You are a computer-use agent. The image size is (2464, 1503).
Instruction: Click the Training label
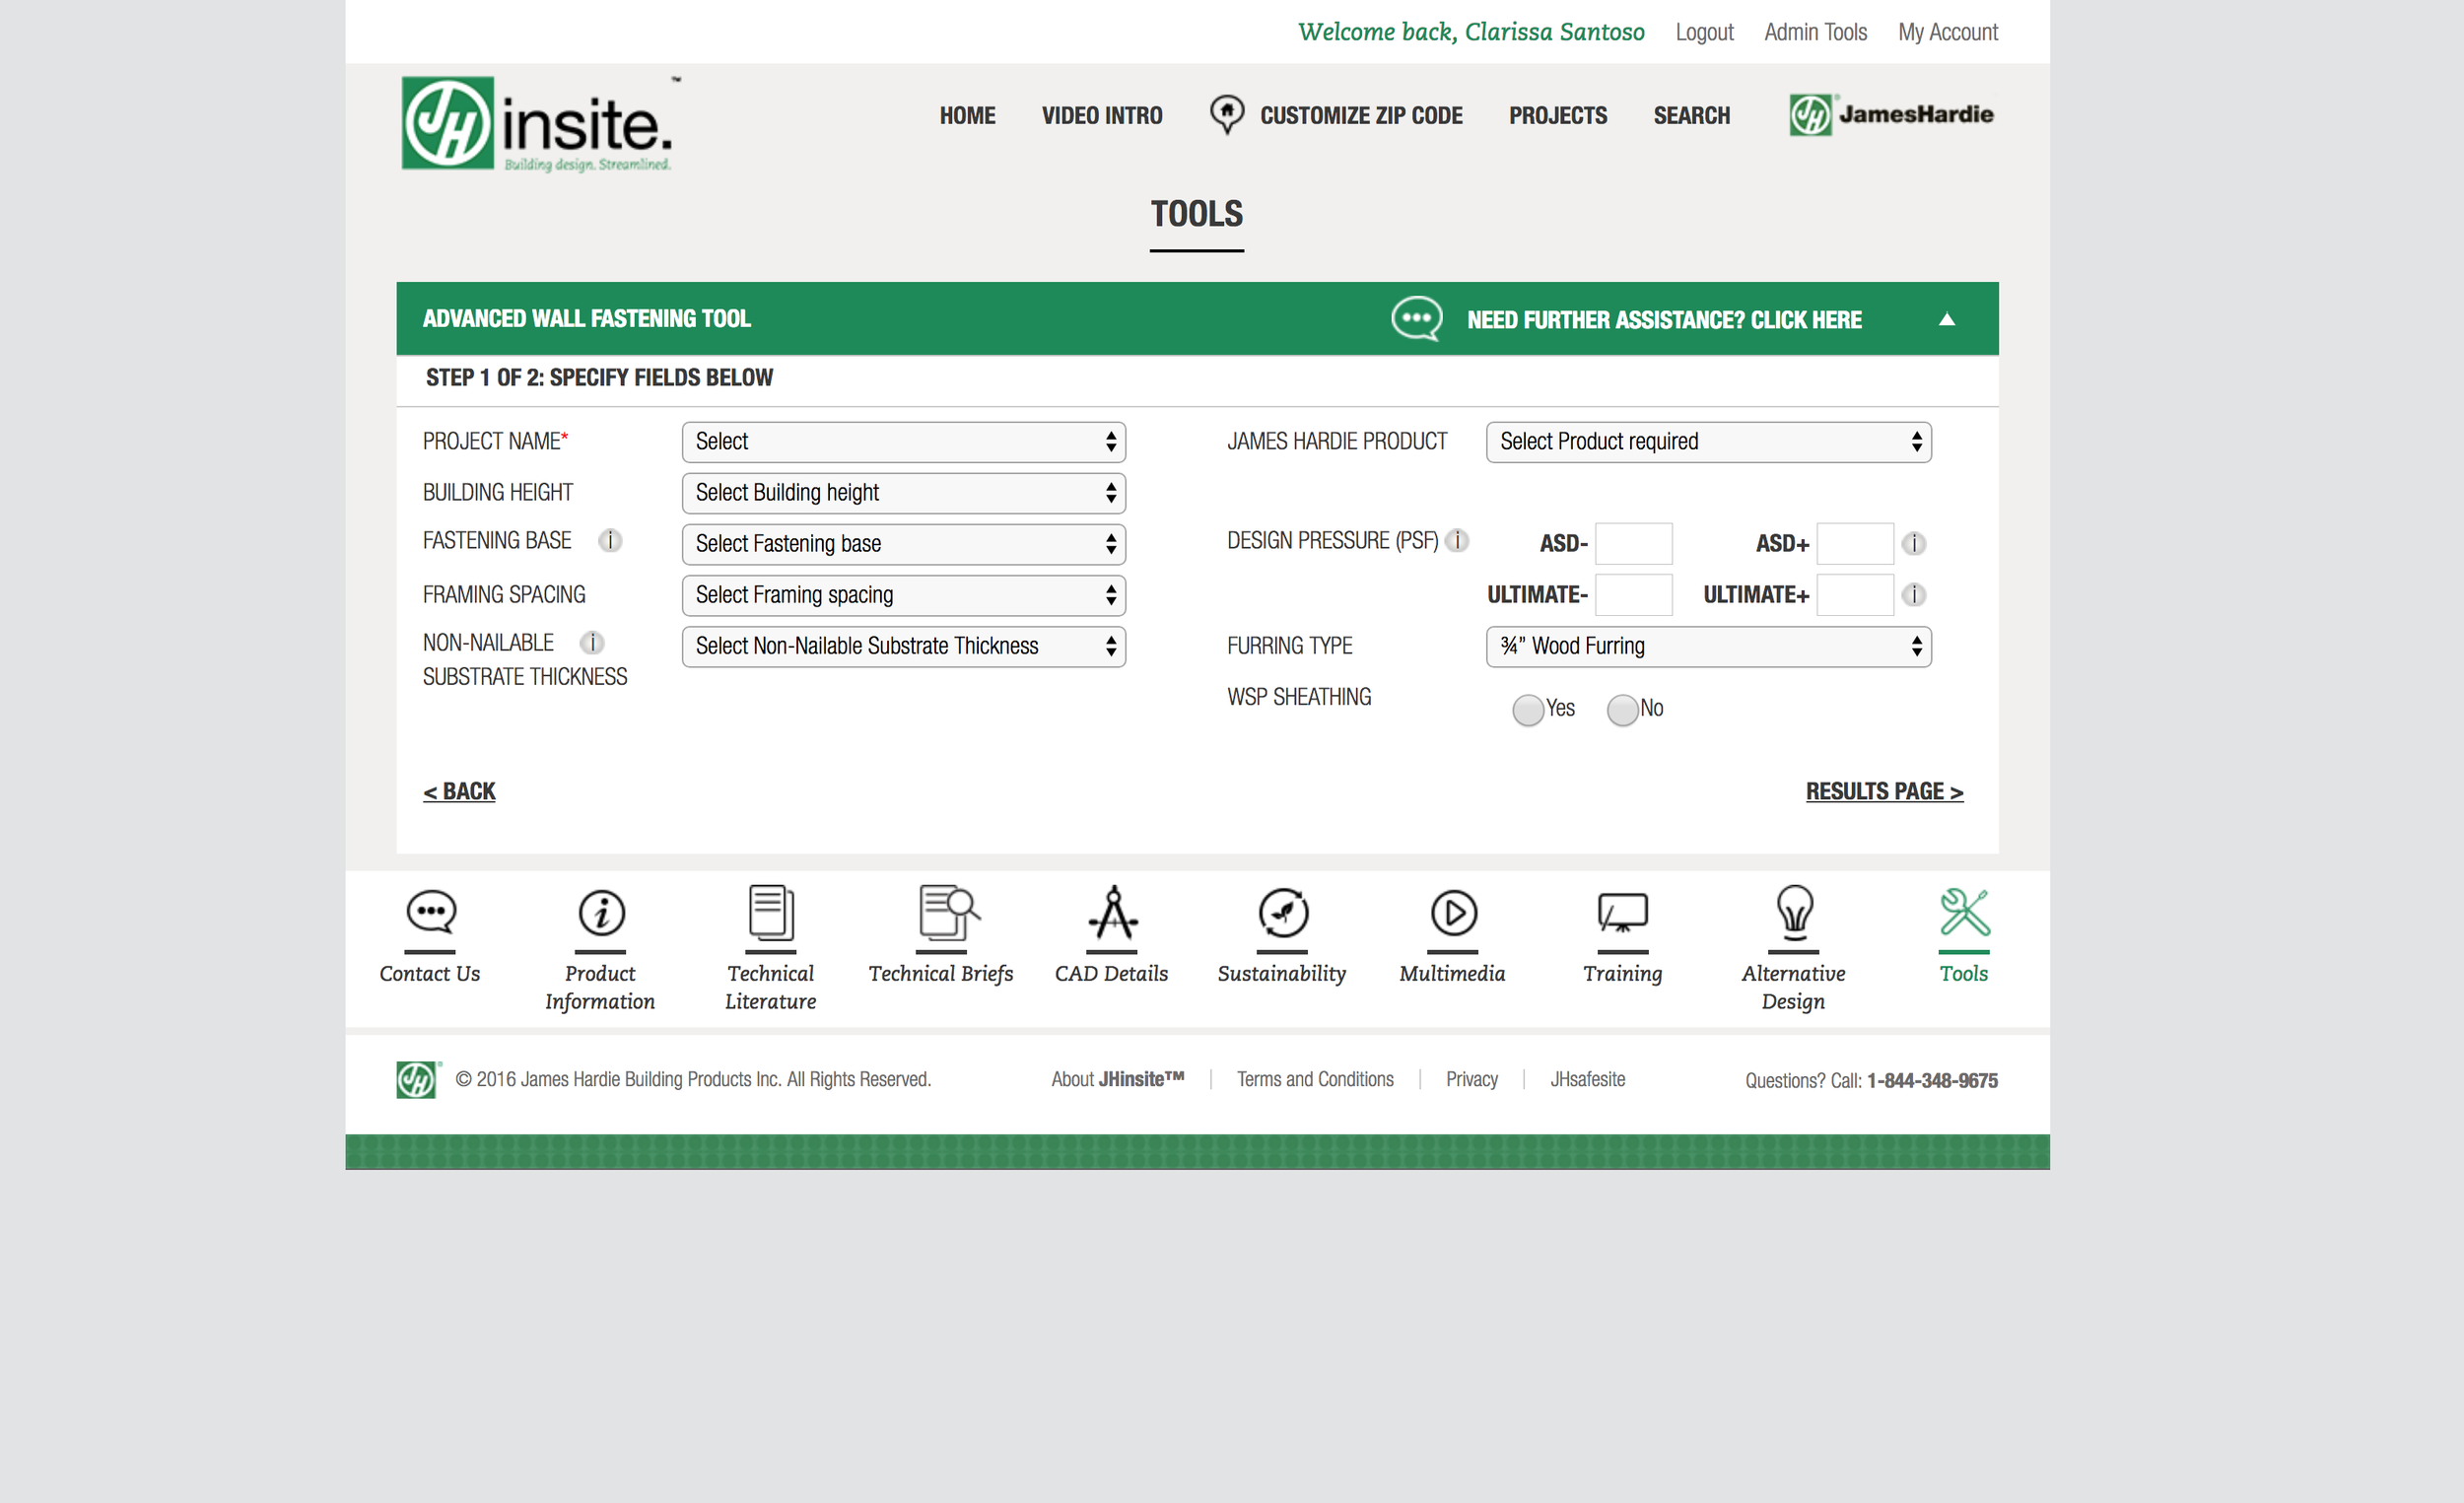pos(1622,973)
